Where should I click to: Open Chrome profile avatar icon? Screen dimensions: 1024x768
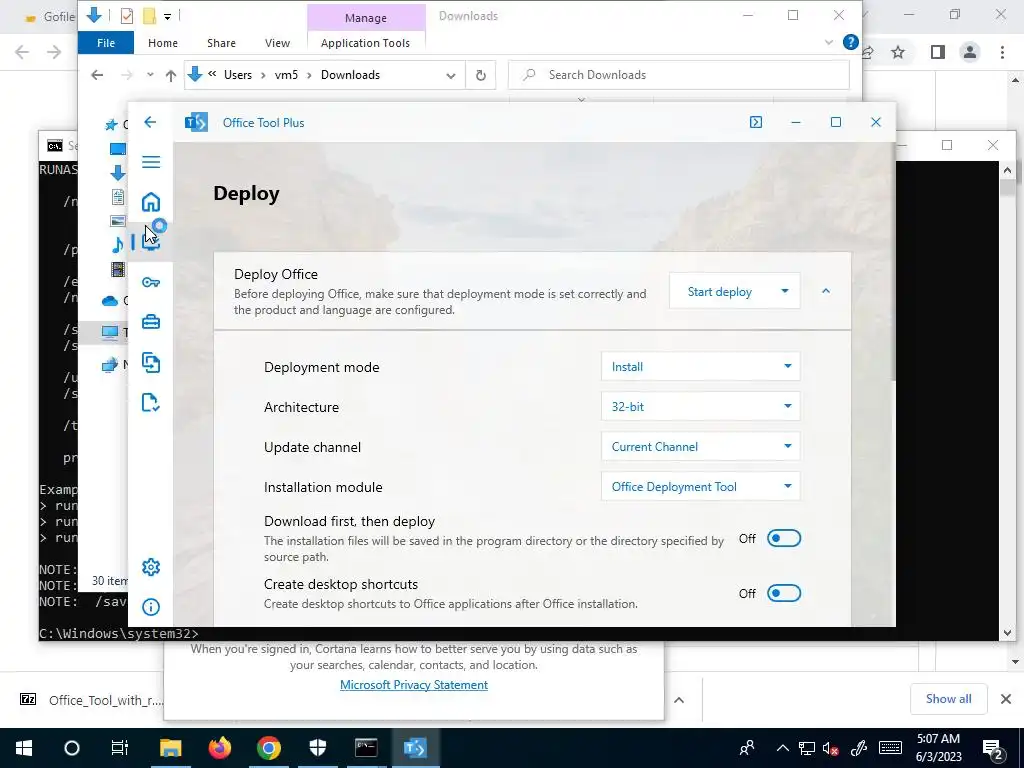[970, 52]
